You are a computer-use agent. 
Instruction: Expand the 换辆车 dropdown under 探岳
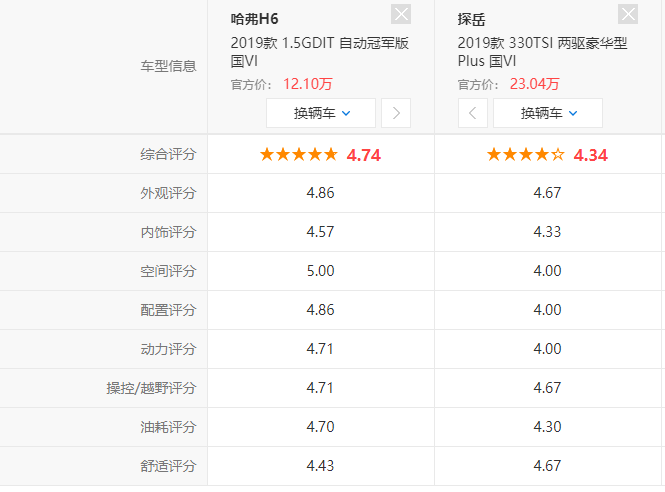[547, 113]
